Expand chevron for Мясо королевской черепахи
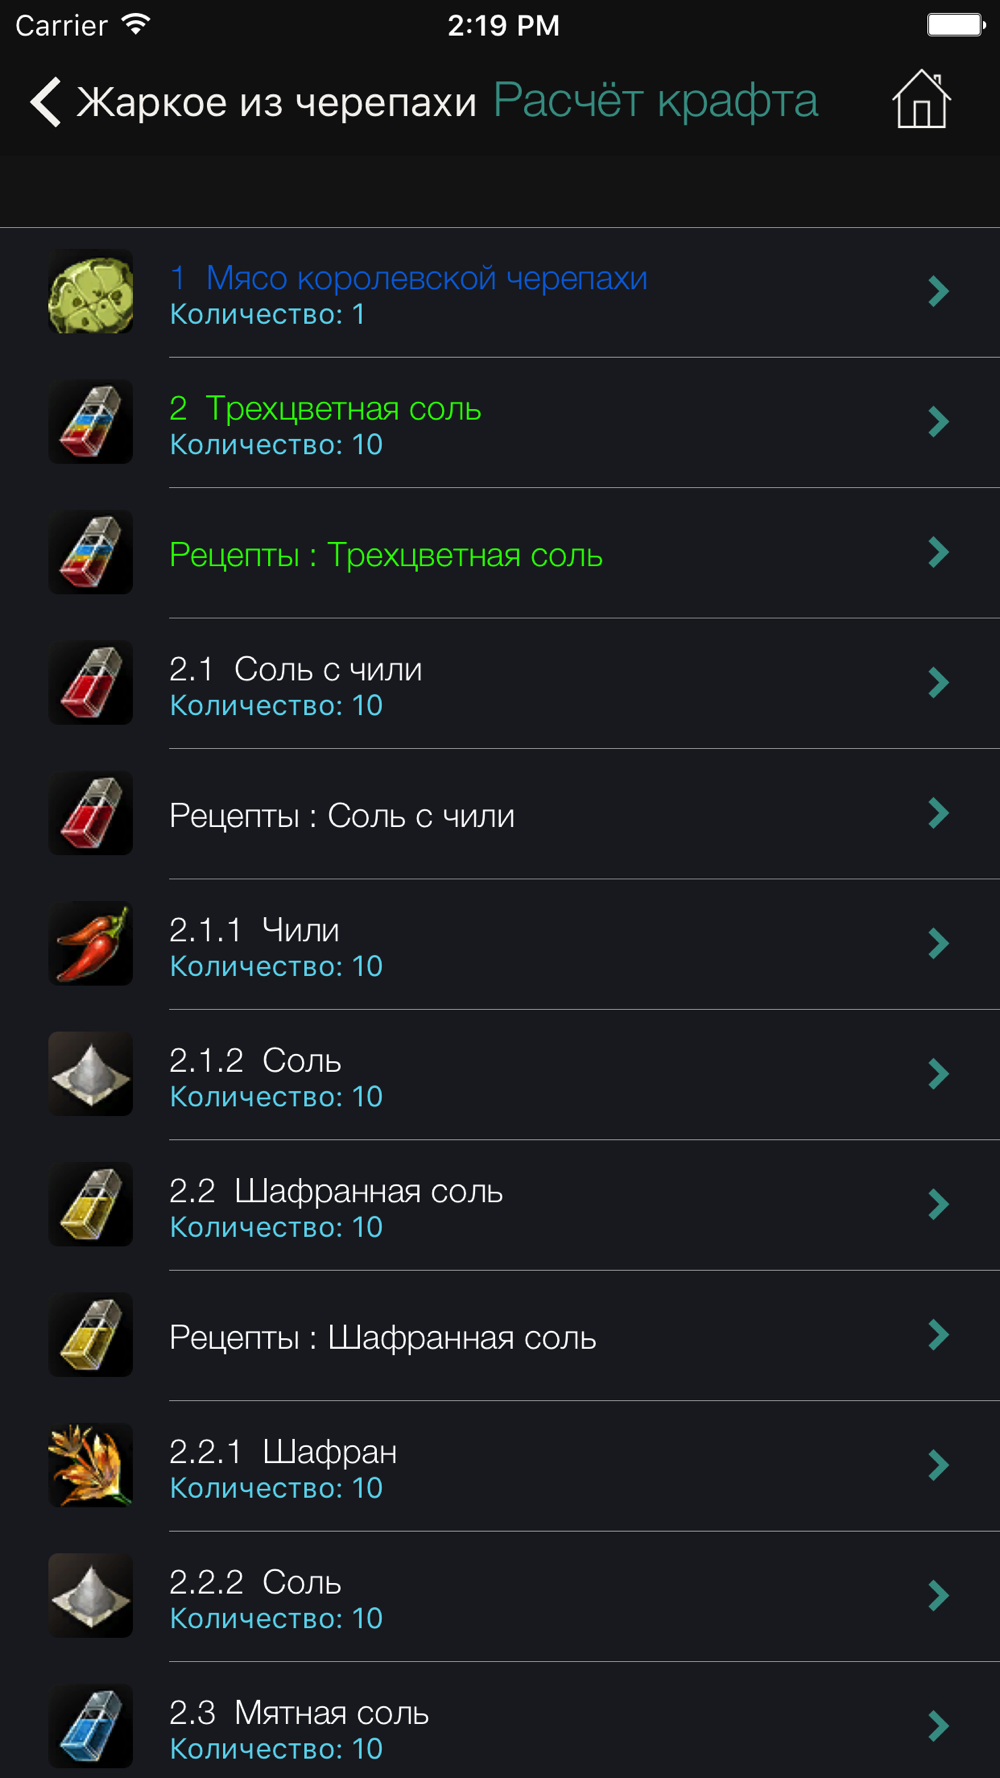This screenshot has width=1000, height=1778. 938,292
